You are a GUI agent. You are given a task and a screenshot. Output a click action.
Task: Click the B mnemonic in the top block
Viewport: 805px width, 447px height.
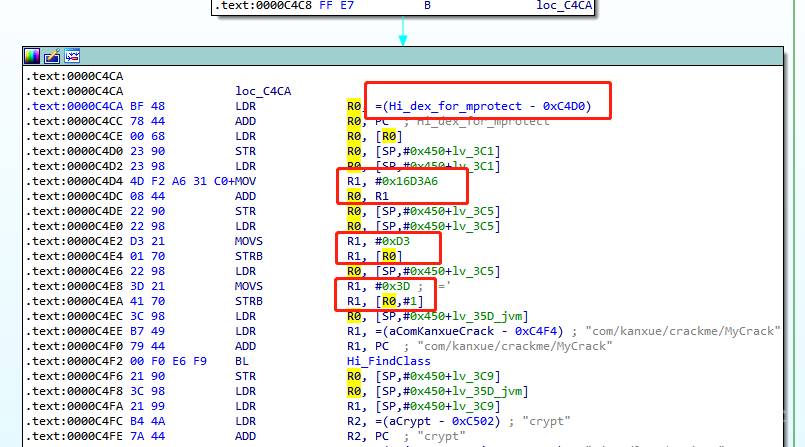(427, 6)
